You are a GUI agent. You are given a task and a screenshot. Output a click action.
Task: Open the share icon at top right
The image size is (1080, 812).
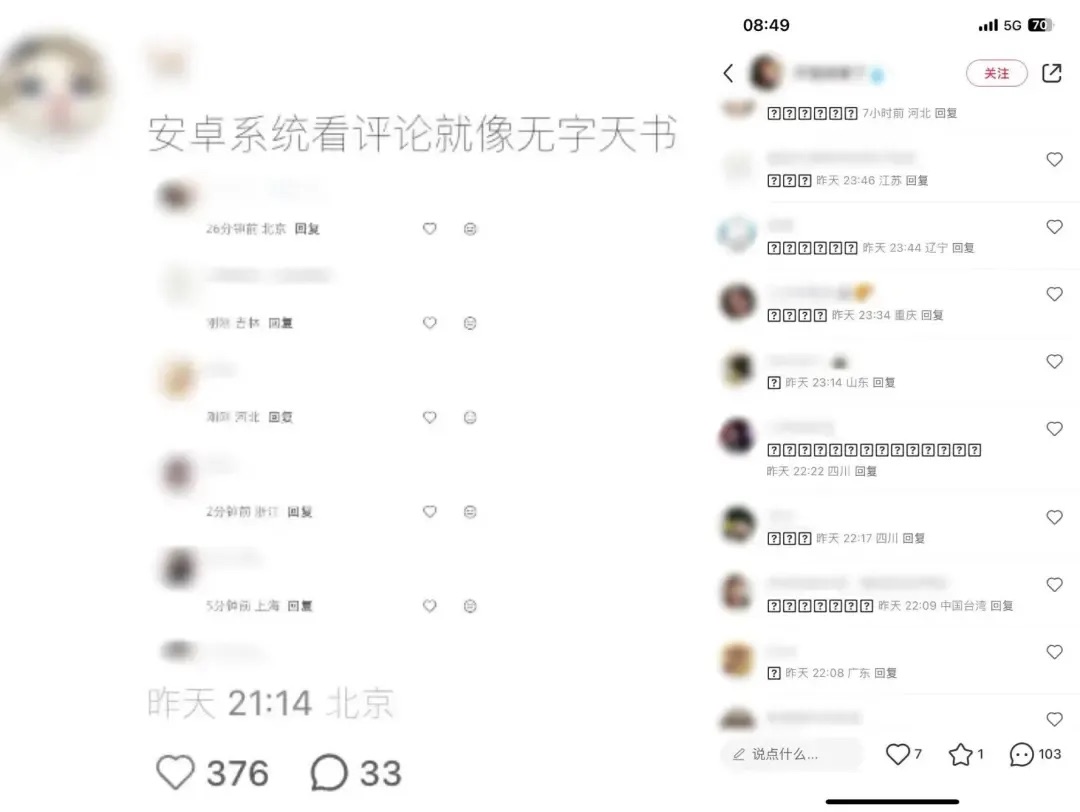click(x=1052, y=73)
